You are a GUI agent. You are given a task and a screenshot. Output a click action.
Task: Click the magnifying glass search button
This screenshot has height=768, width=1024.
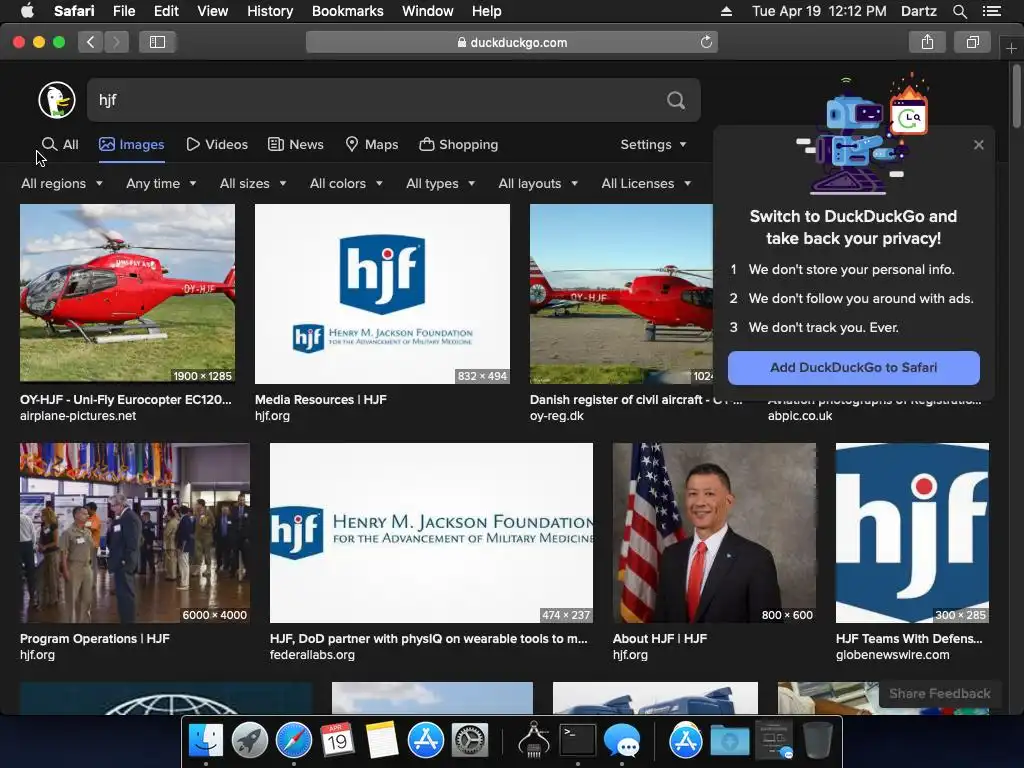(676, 100)
